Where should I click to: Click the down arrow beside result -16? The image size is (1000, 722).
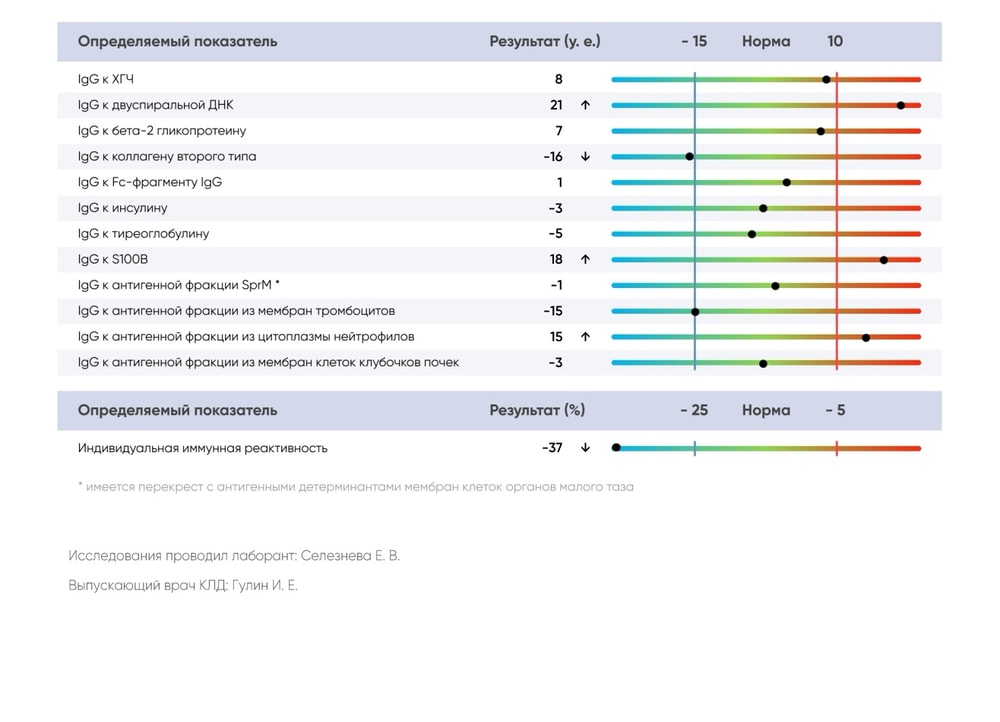point(585,157)
